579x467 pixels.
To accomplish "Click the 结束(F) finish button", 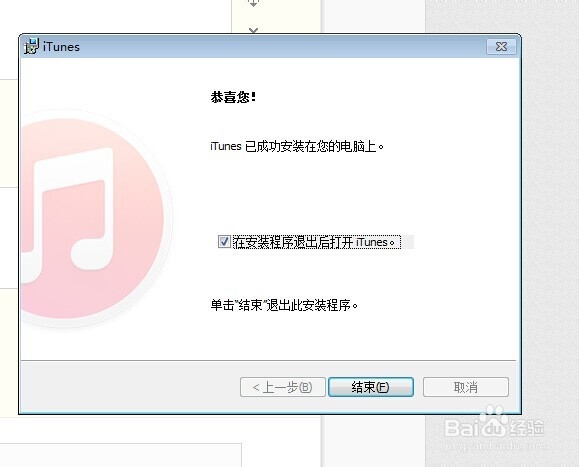I will (371, 387).
